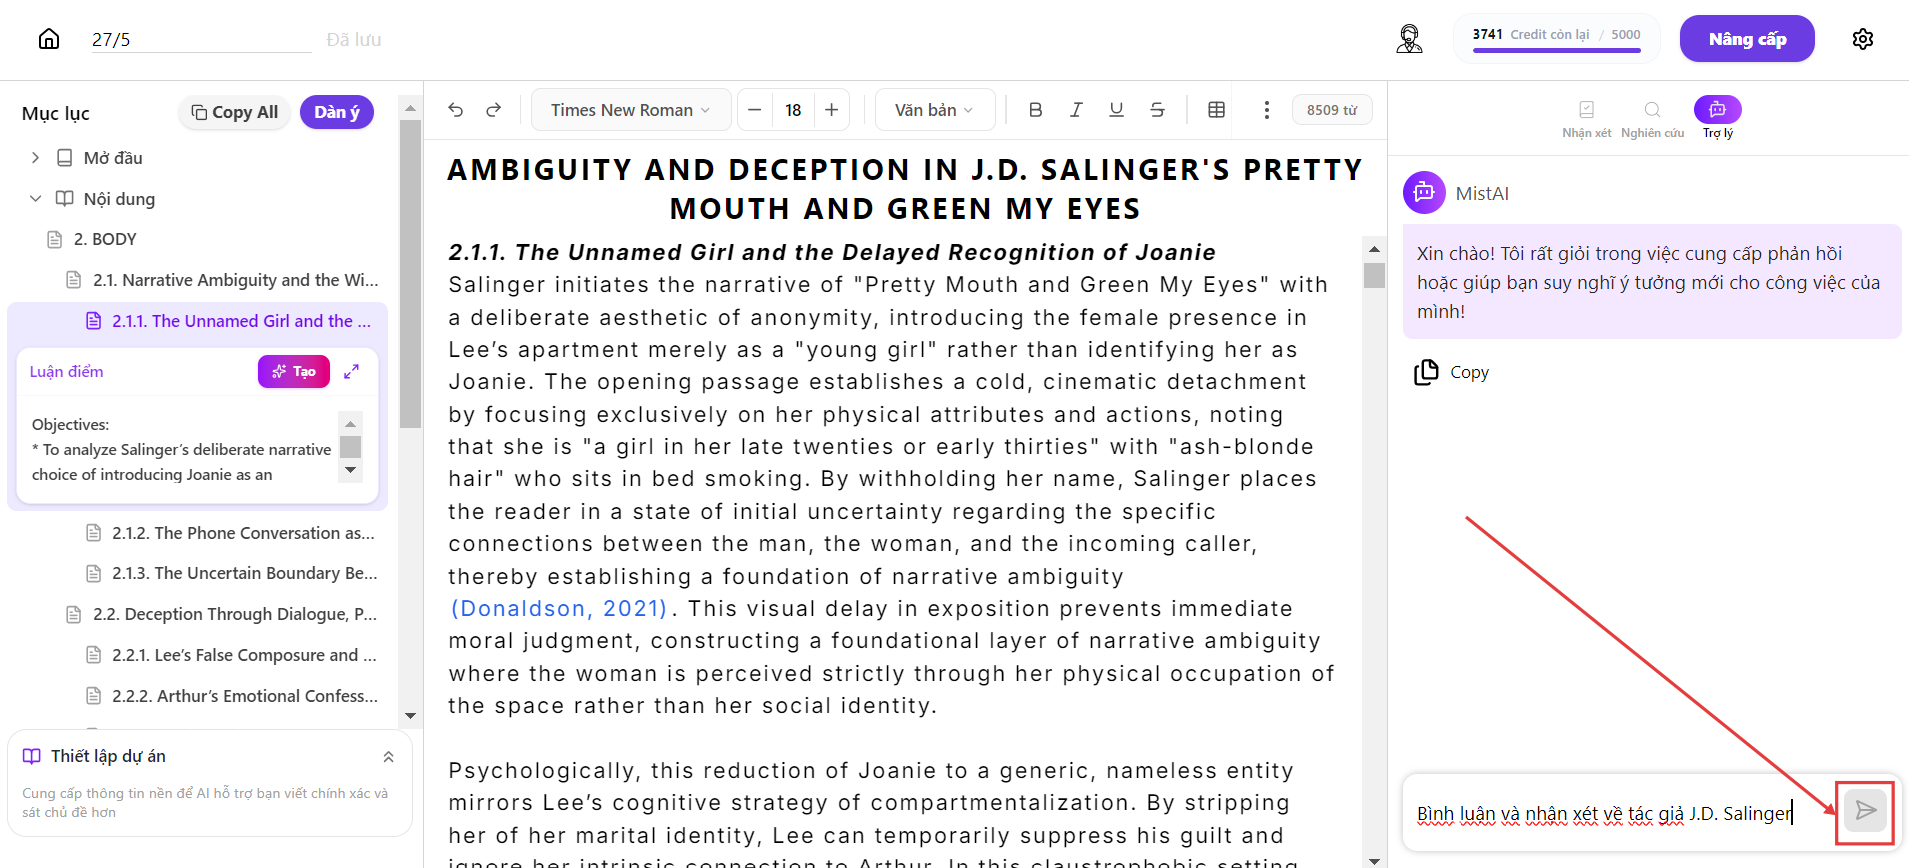This screenshot has height=868, width=1909.
Task: Open the settings gear
Action: coord(1862,39)
